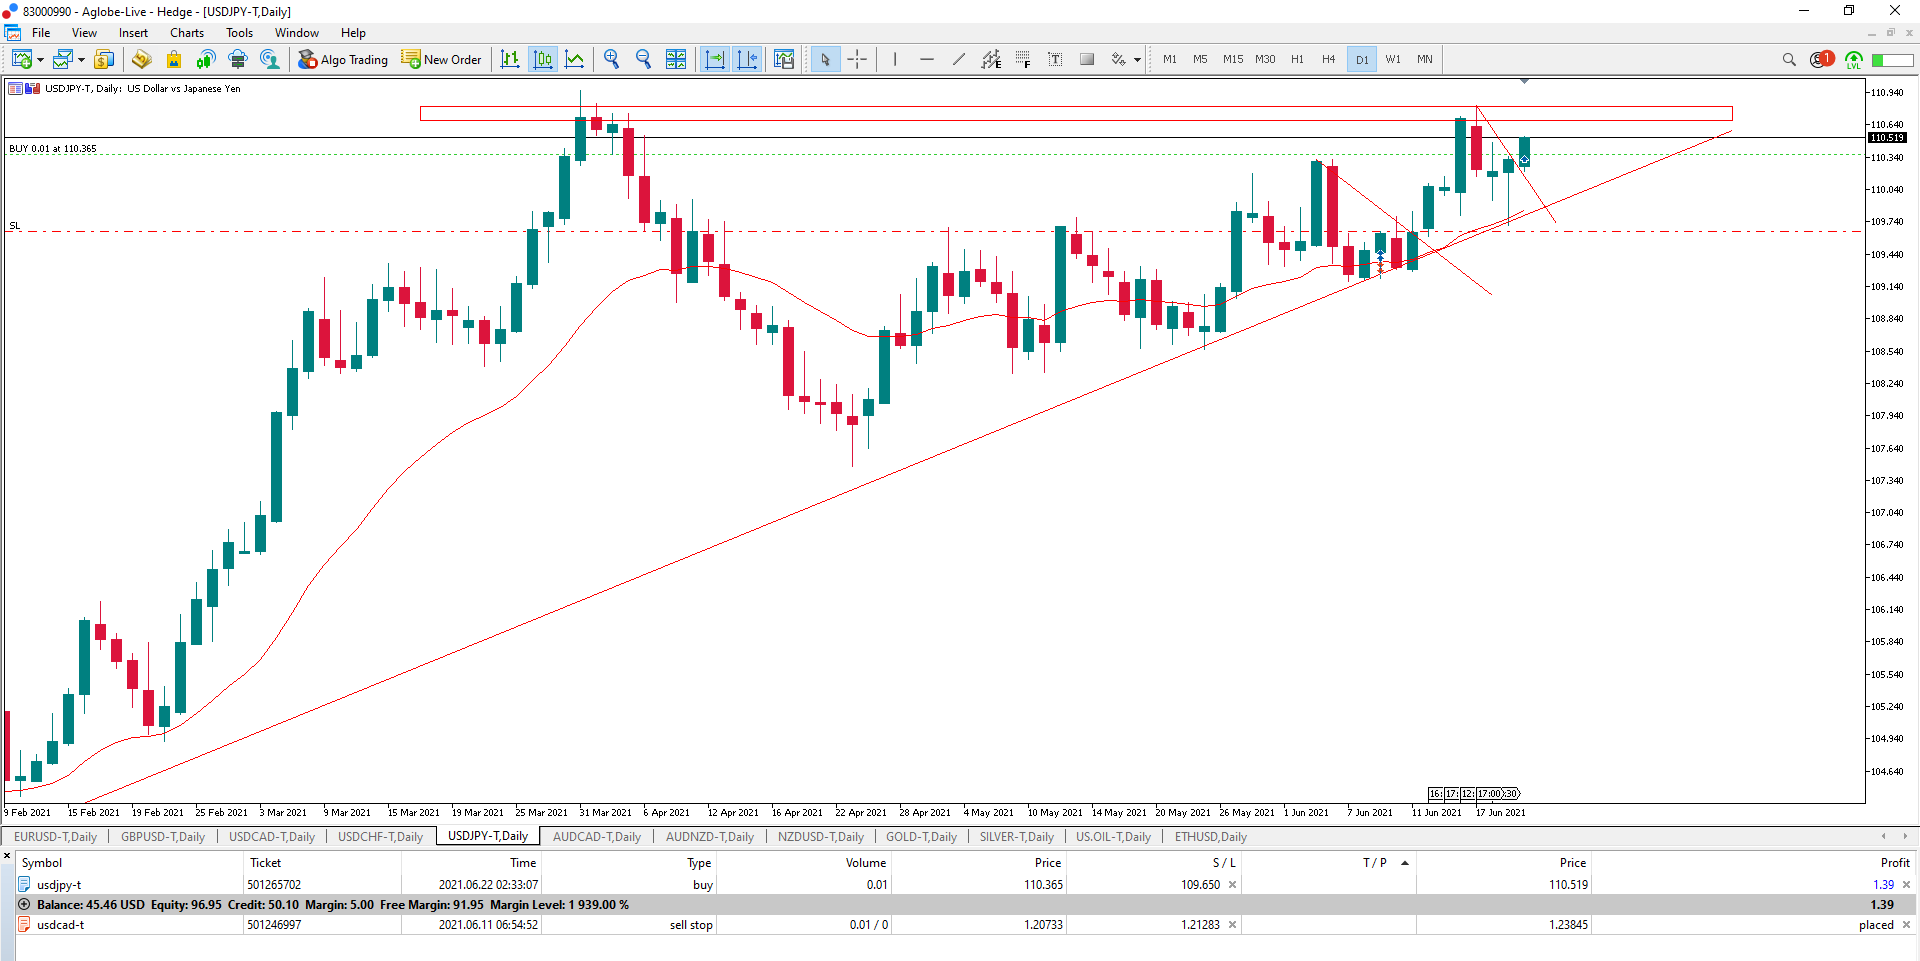This screenshot has height=961, width=1920.
Task: Open the VPS cloud hosting icon
Action: point(238,60)
